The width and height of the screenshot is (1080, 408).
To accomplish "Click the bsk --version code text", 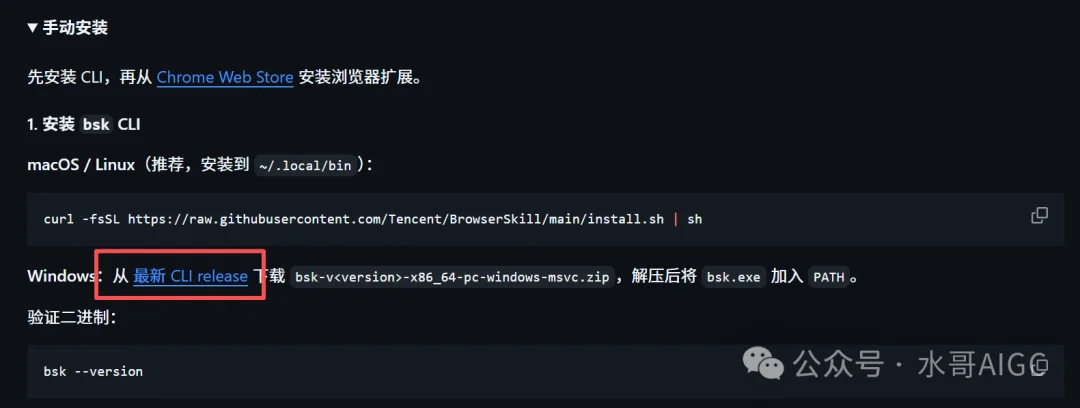I will pyautogui.click(x=93, y=371).
